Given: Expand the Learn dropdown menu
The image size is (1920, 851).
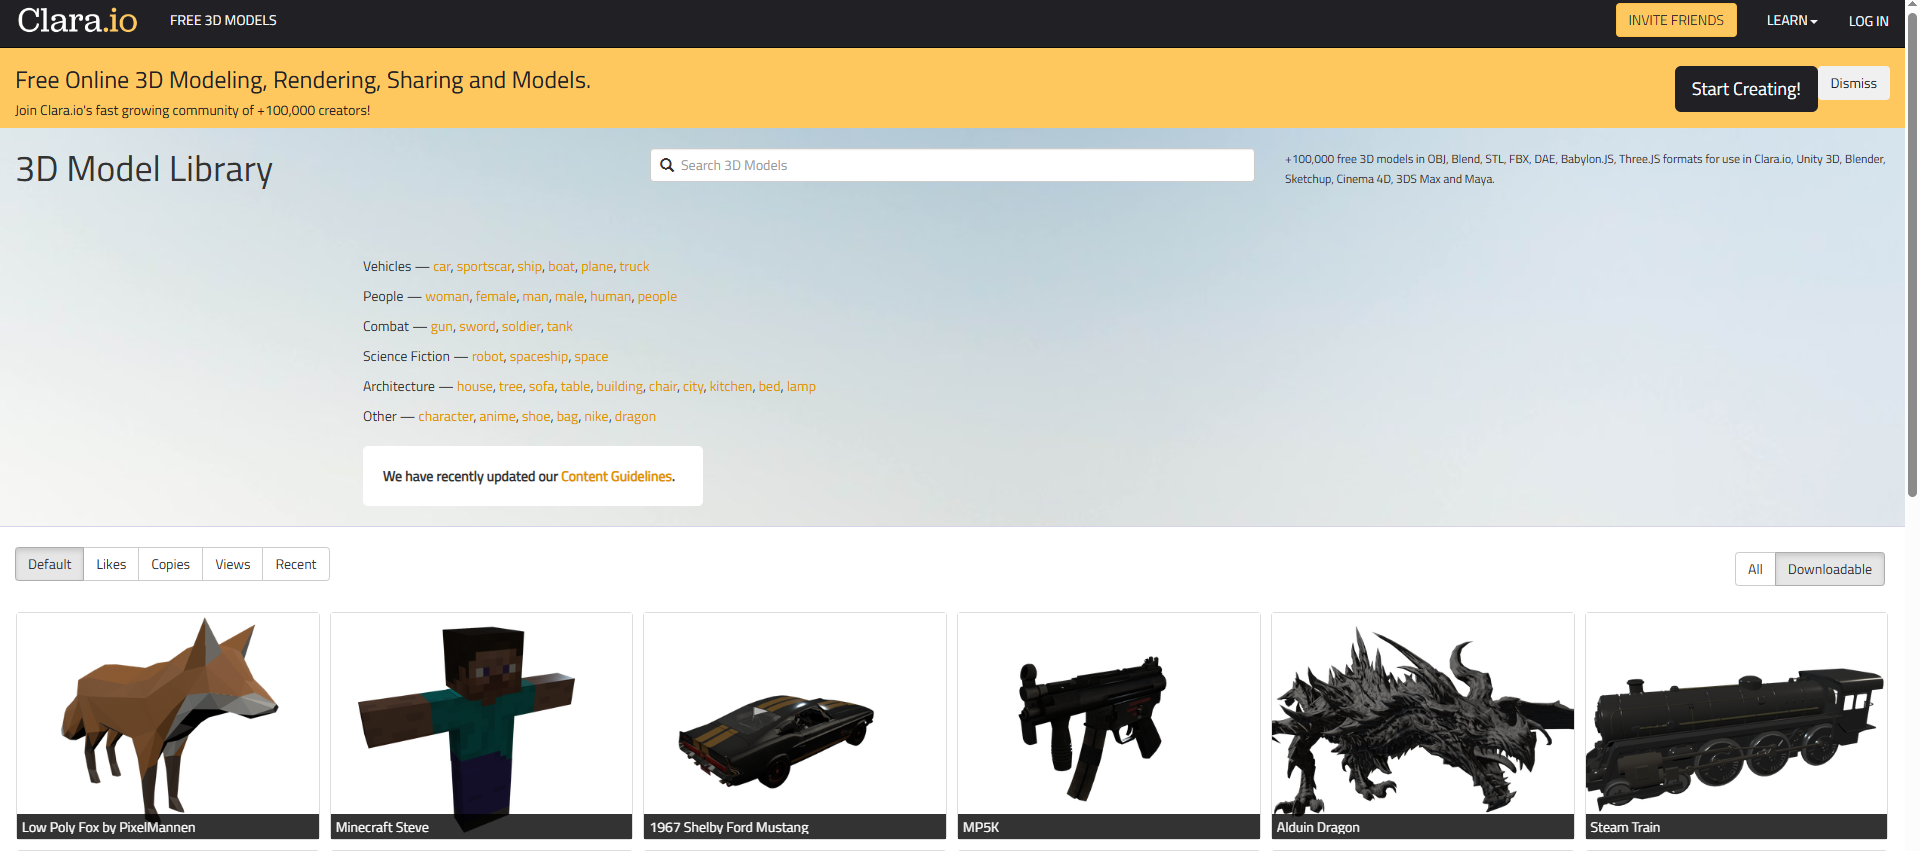Looking at the screenshot, I should [1791, 21].
